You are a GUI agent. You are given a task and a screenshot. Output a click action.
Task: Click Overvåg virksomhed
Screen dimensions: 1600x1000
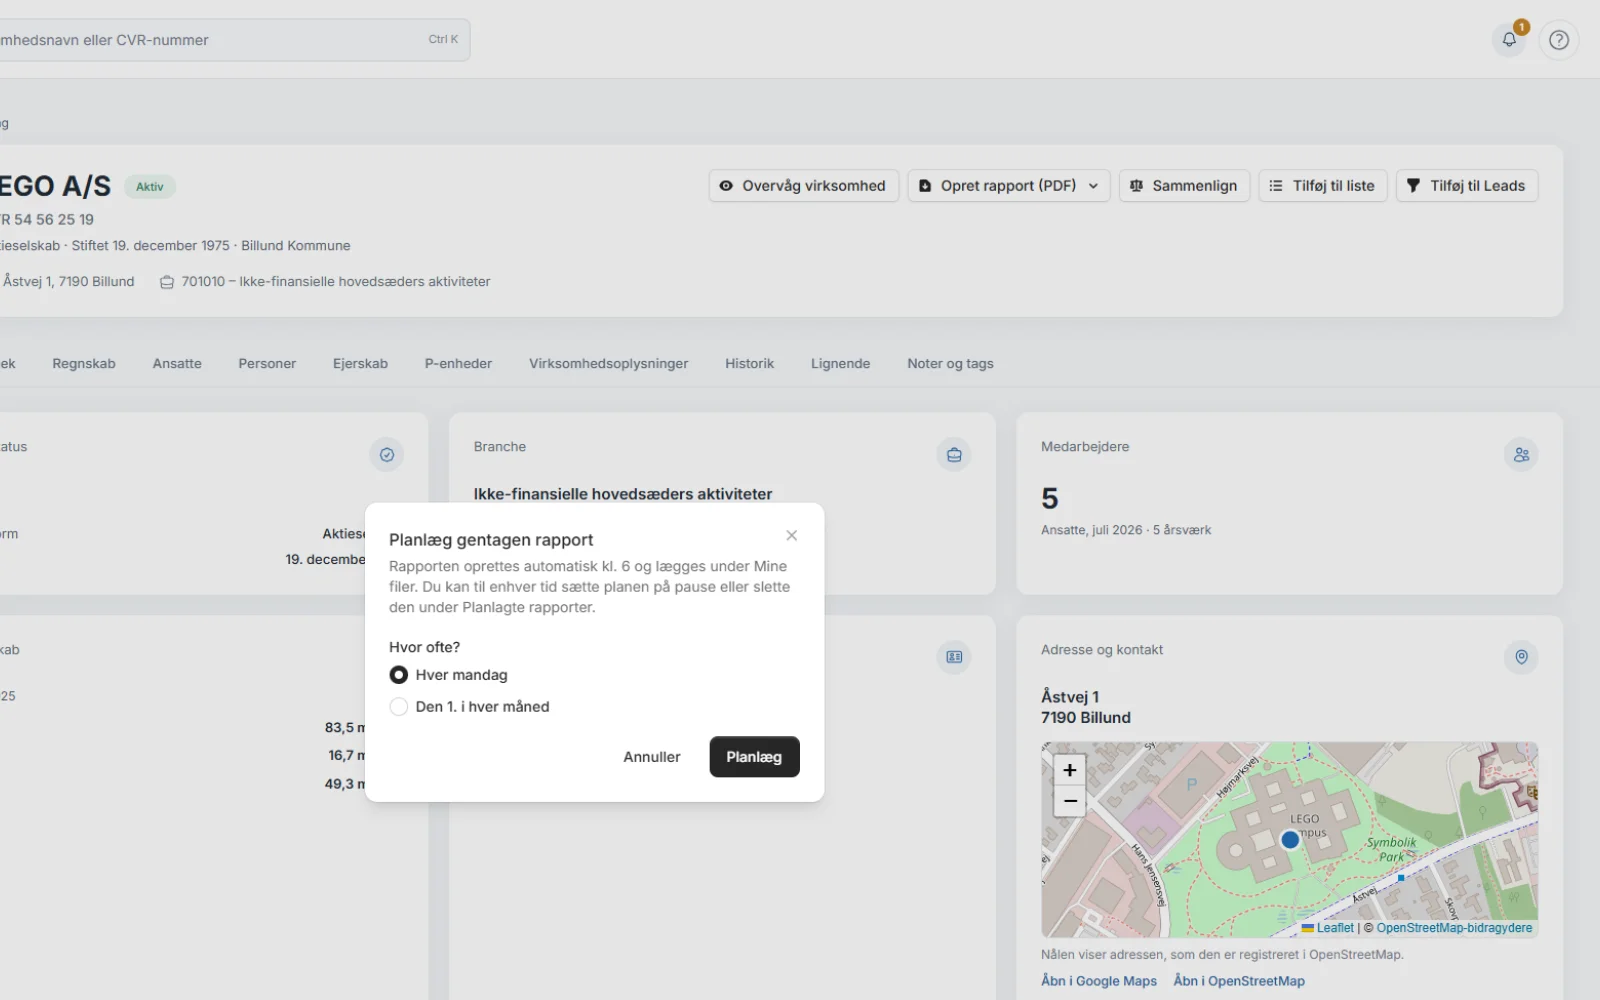pyautogui.click(x=804, y=186)
